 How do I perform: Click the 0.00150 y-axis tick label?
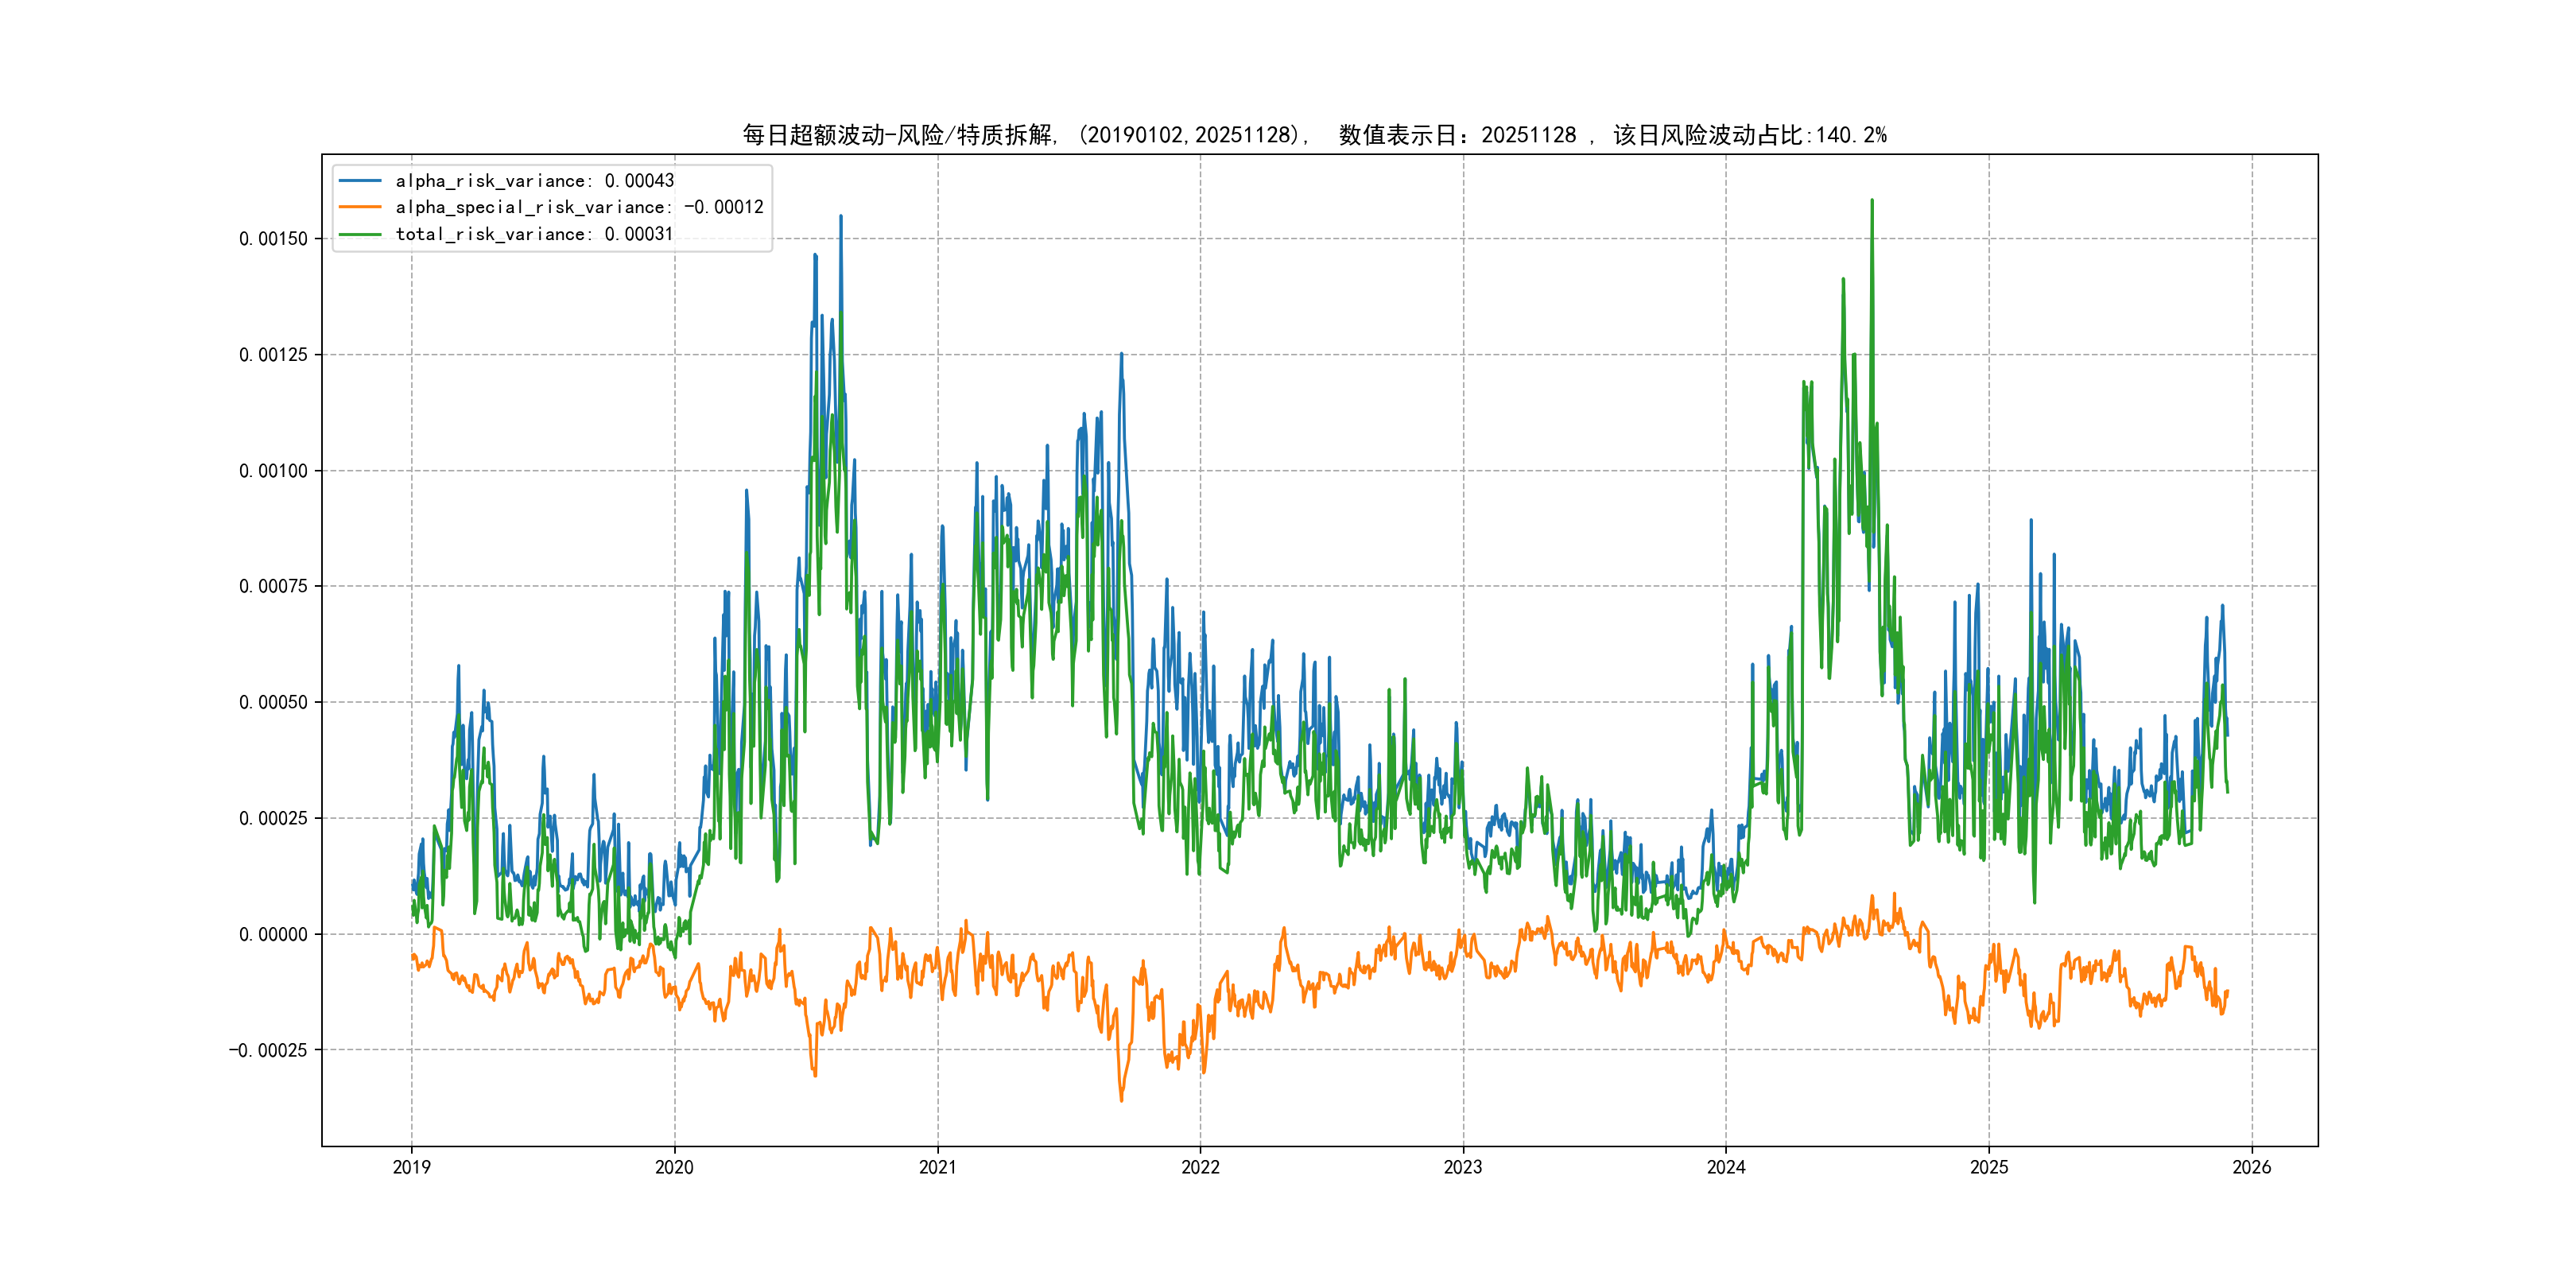pos(273,239)
